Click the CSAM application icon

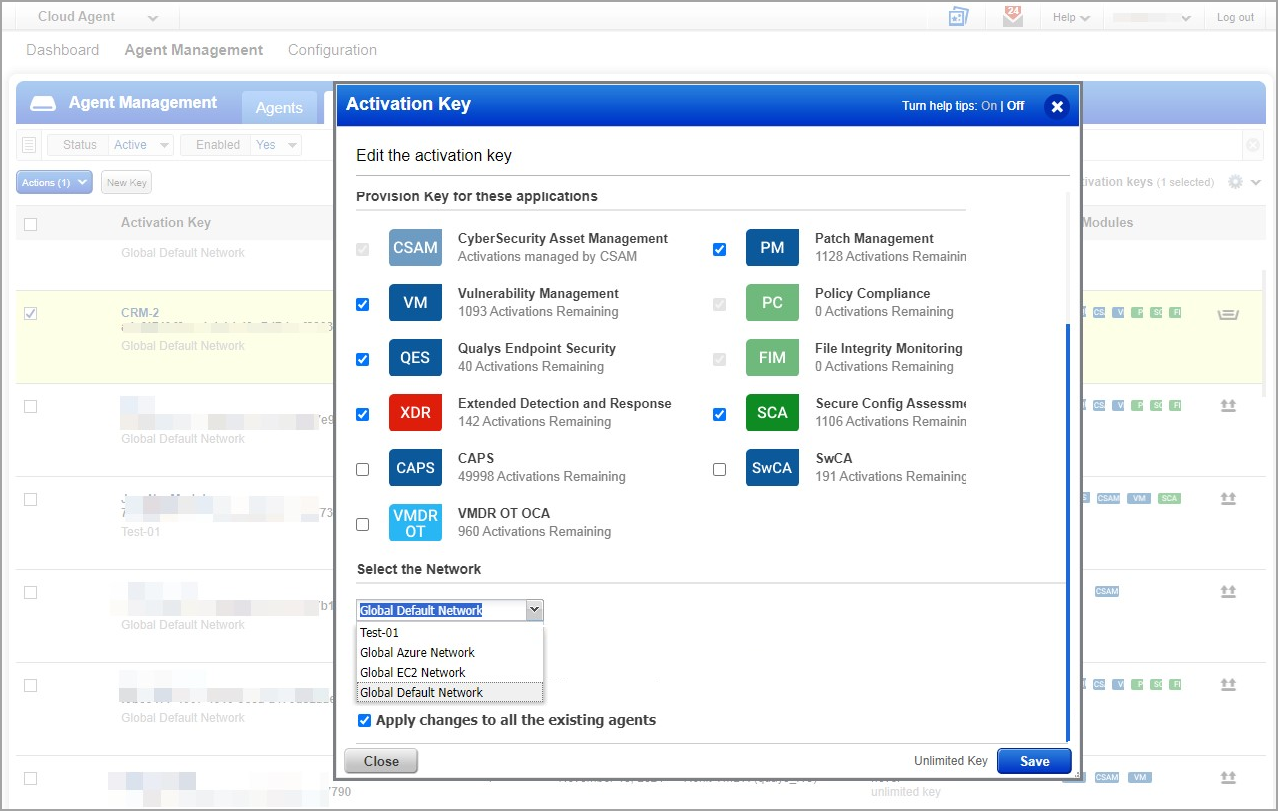point(414,247)
